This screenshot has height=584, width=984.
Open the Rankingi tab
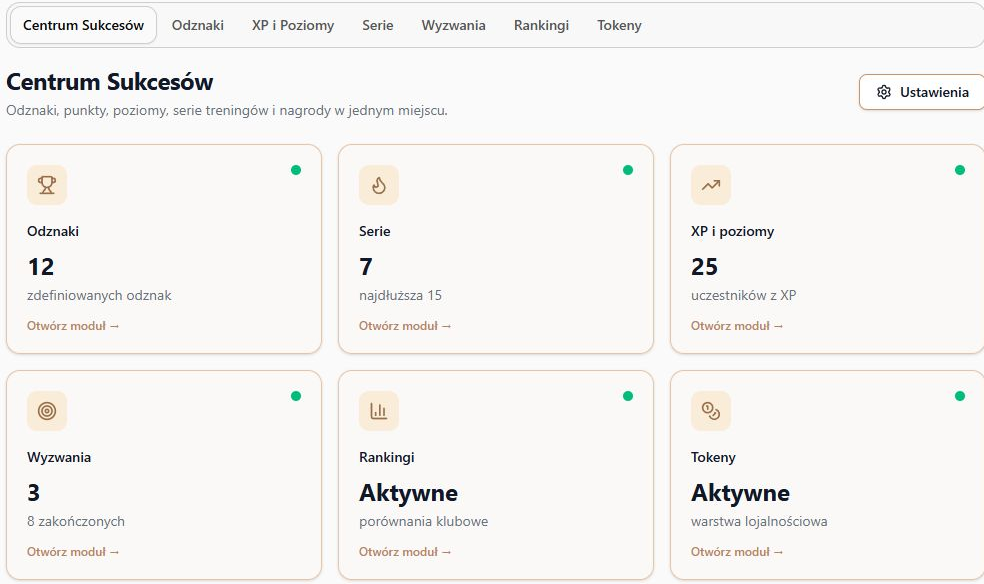point(542,25)
